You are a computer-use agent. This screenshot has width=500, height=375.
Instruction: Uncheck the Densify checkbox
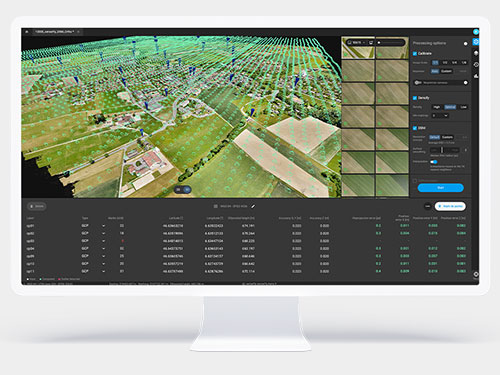(415, 98)
